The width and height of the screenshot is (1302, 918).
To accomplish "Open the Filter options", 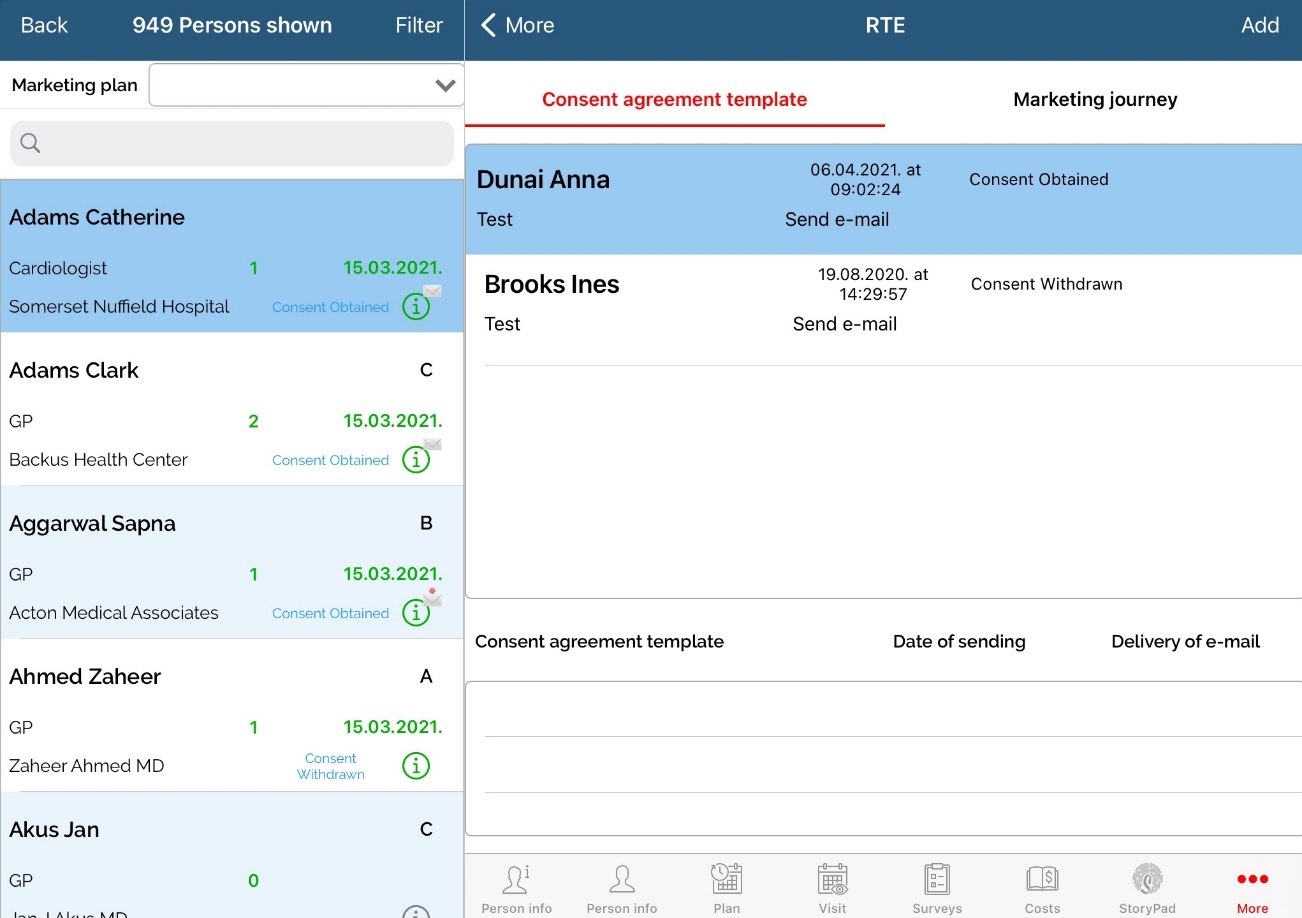I will 418,26.
